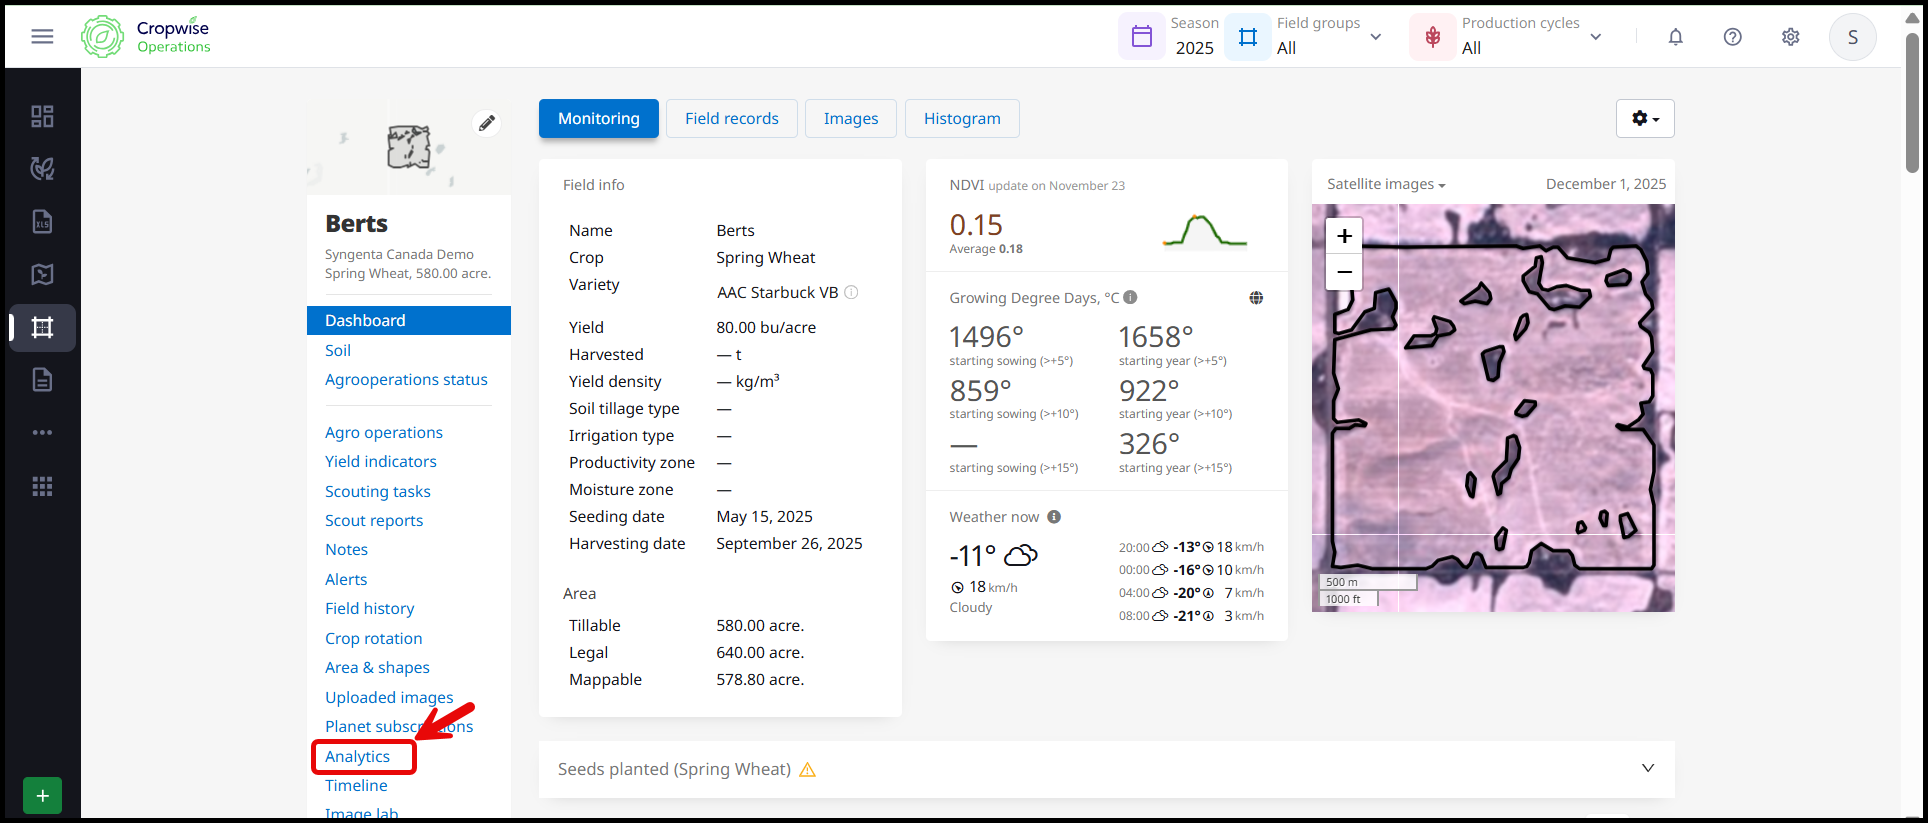
Task: Open notifications bell icon
Action: click(x=1675, y=37)
